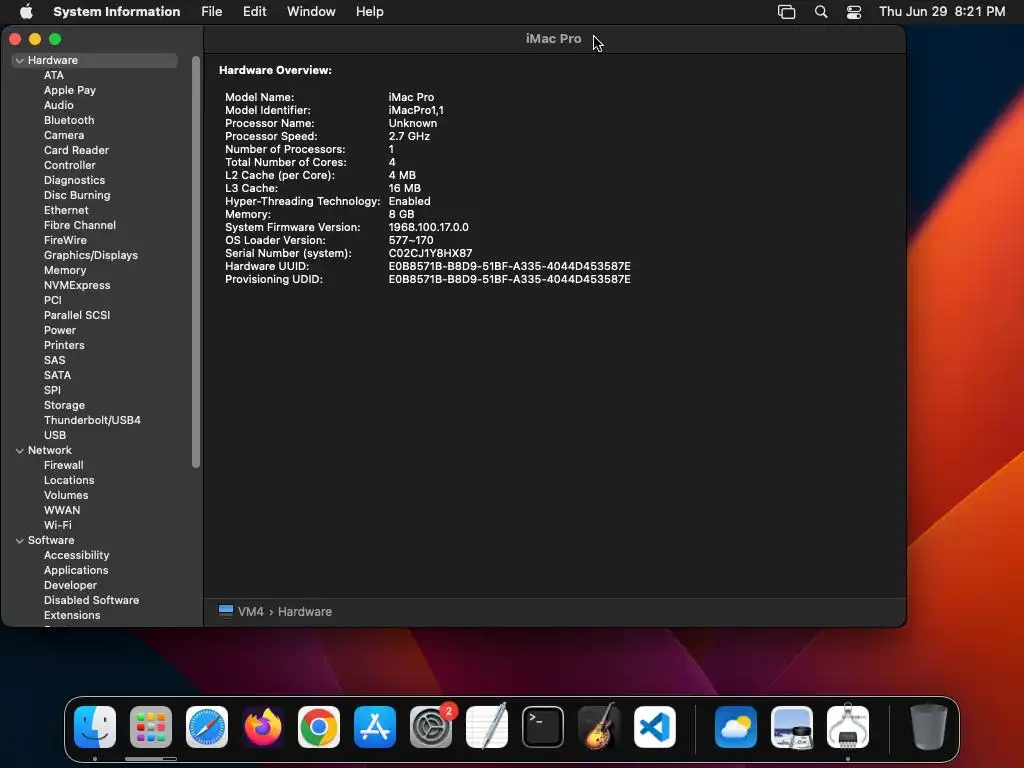Click the date and time in menu bar
Image resolution: width=1024 pixels, height=768 pixels.
(x=942, y=11)
